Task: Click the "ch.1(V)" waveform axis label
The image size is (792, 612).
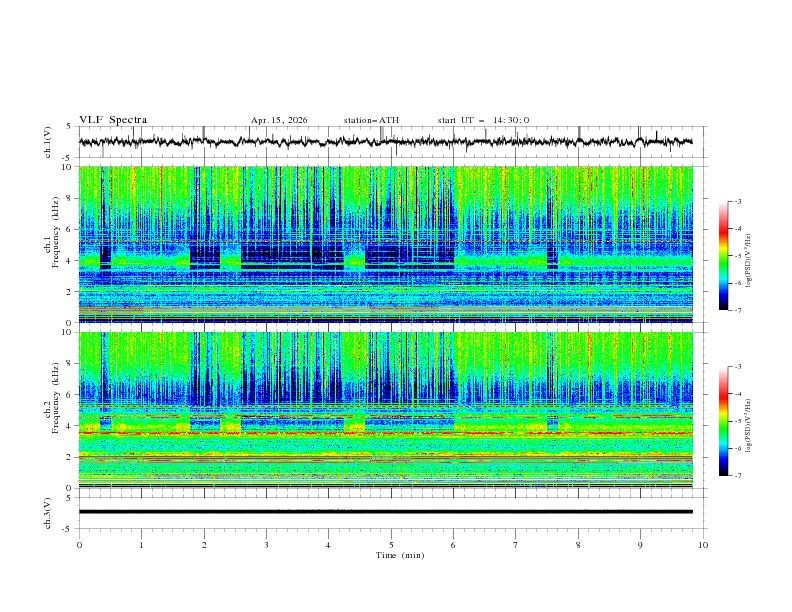Action: click(47, 142)
